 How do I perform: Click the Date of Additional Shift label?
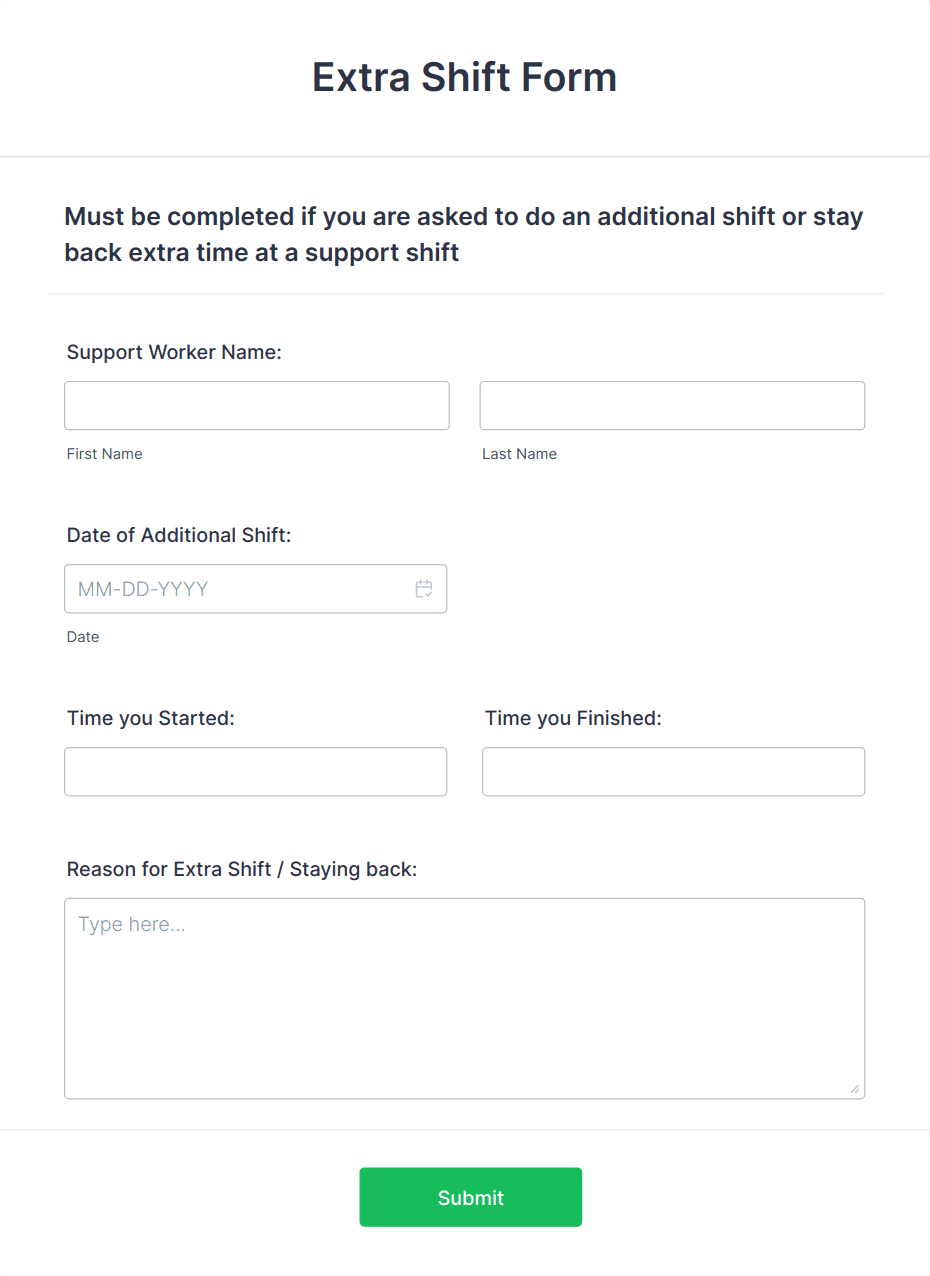pyautogui.click(x=179, y=535)
